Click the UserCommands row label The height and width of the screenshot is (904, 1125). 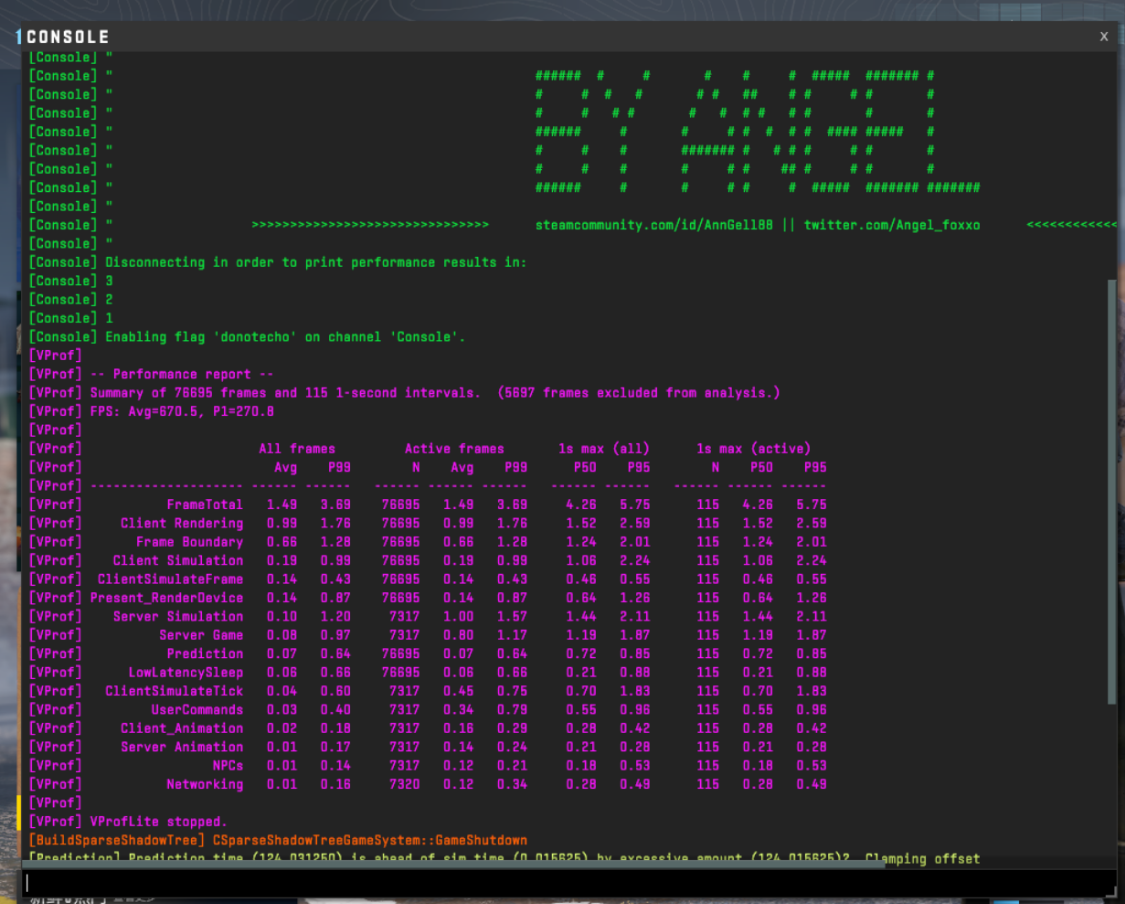point(197,710)
